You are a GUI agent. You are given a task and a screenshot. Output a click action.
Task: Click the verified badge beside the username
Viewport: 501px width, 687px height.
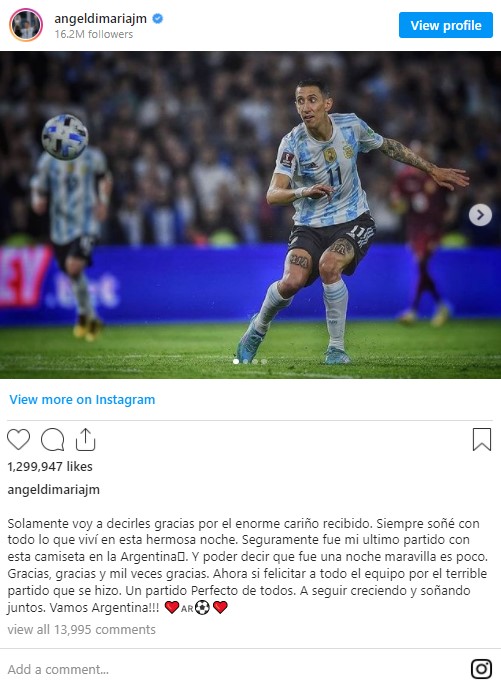[157, 18]
